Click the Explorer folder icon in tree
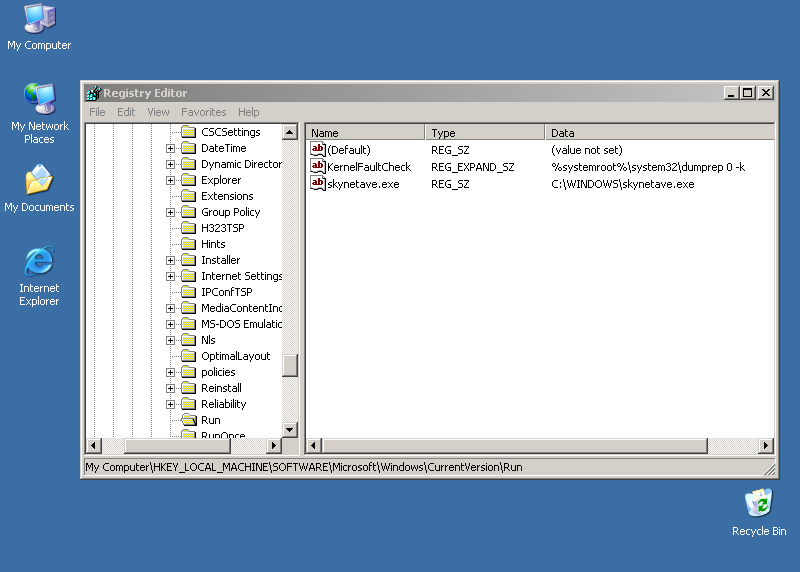800x572 pixels. pos(189,180)
